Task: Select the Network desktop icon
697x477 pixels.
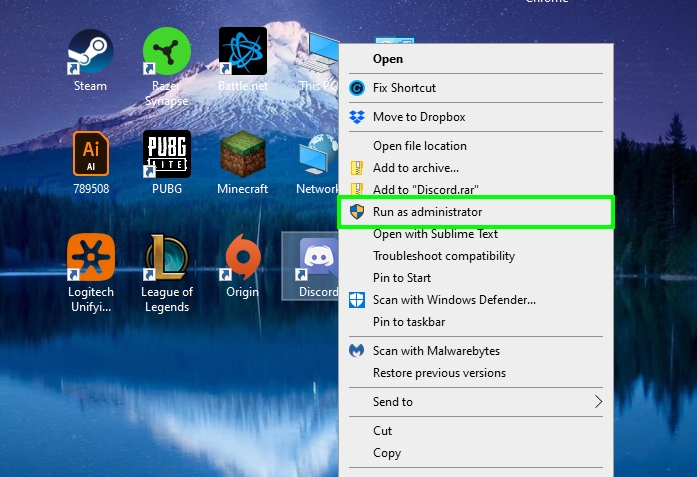Action: [319, 160]
